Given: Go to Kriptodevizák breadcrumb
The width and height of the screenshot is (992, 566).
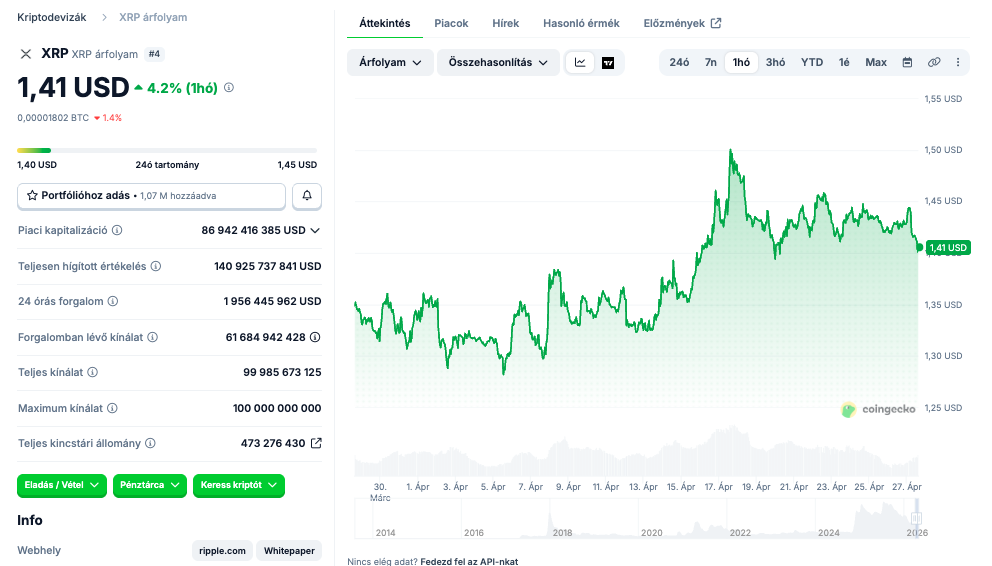Looking at the screenshot, I should pyautogui.click(x=52, y=18).
